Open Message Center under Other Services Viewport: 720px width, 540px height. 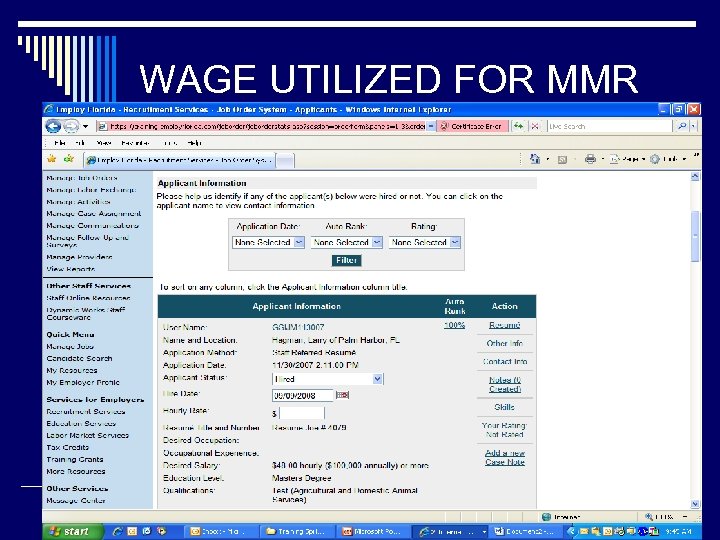point(76,501)
